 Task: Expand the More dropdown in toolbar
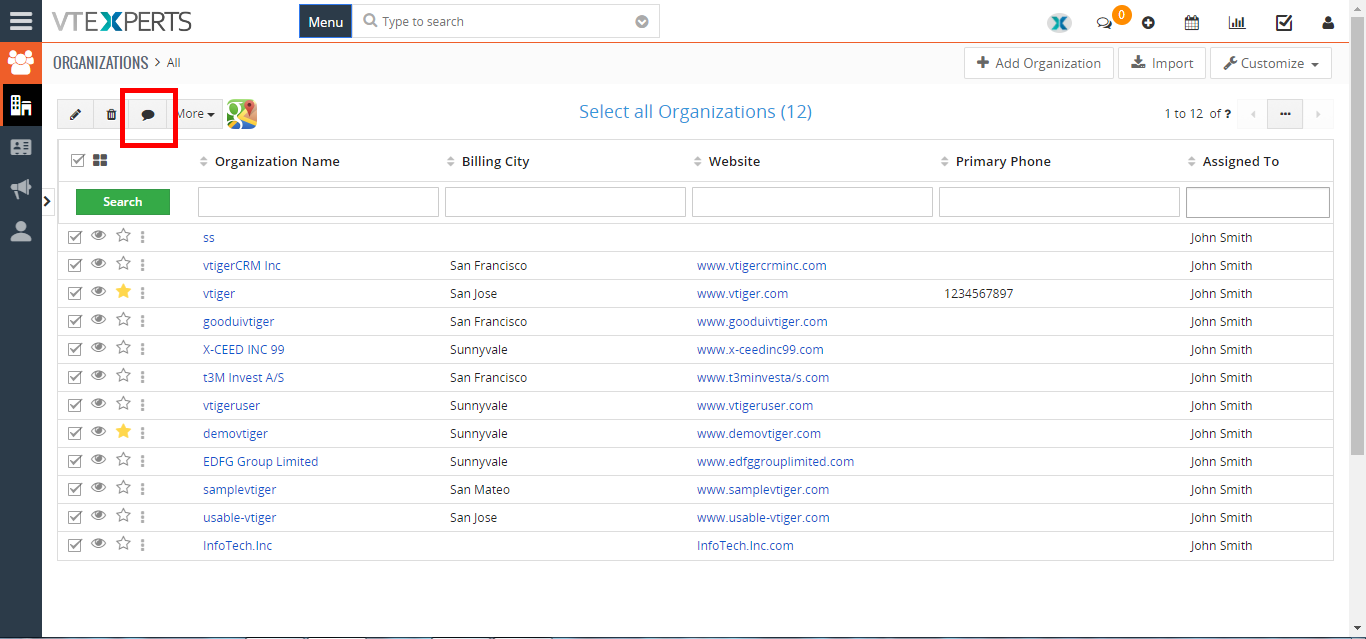(x=195, y=114)
